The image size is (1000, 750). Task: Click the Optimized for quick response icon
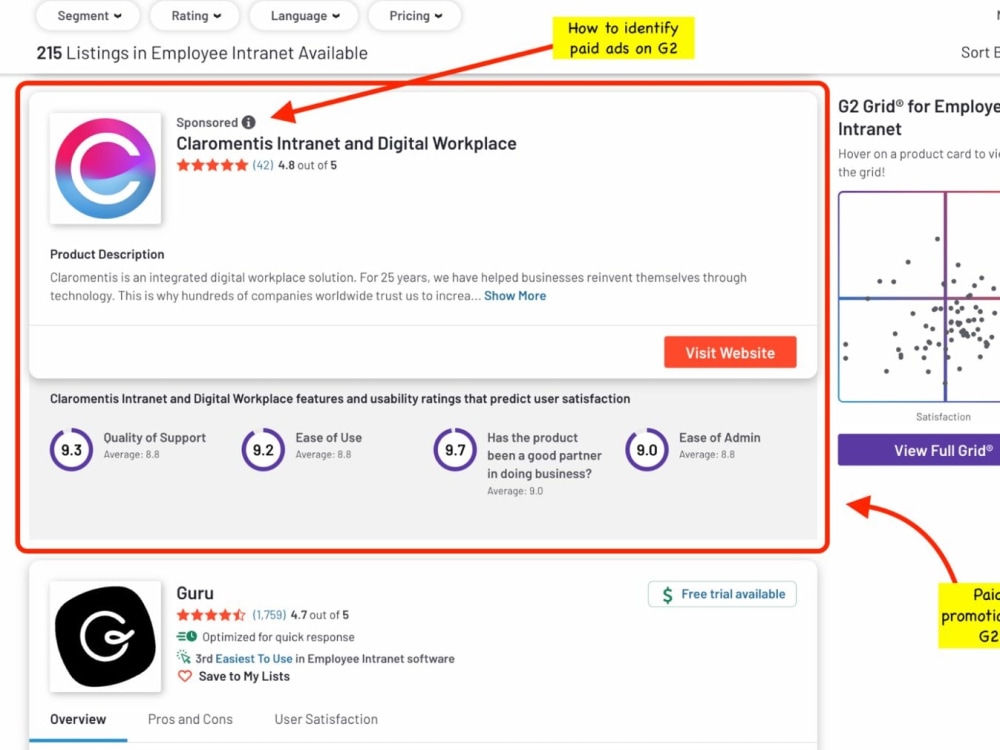click(x=187, y=636)
